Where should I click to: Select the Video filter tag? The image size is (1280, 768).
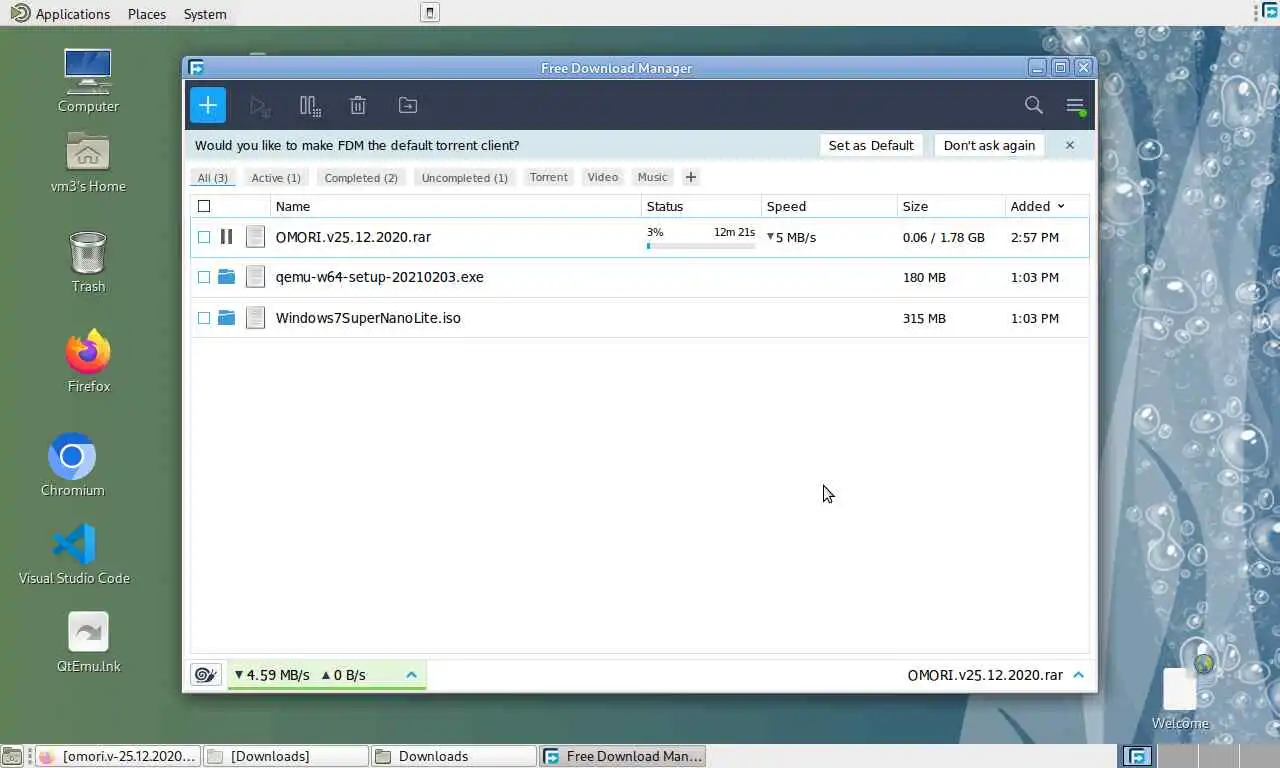point(603,177)
